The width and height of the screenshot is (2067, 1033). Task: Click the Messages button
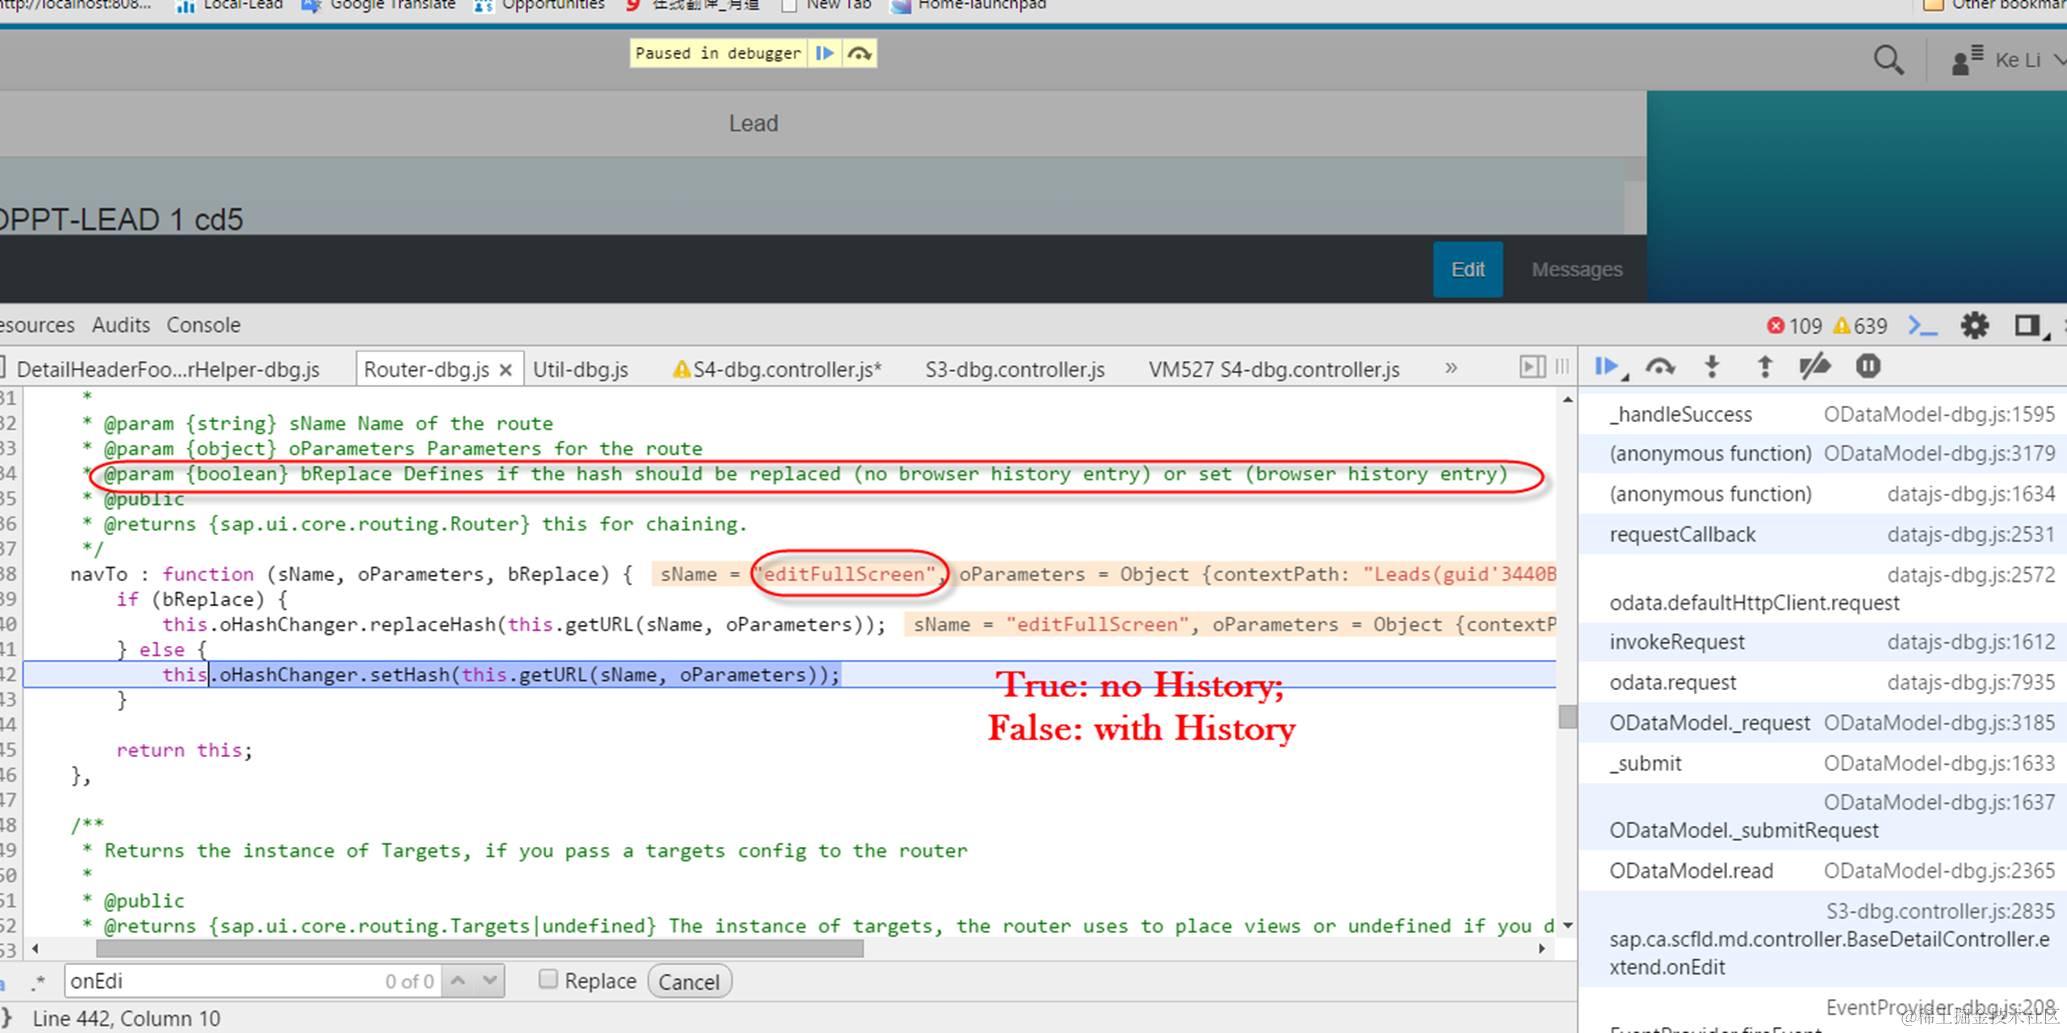[1576, 269]
